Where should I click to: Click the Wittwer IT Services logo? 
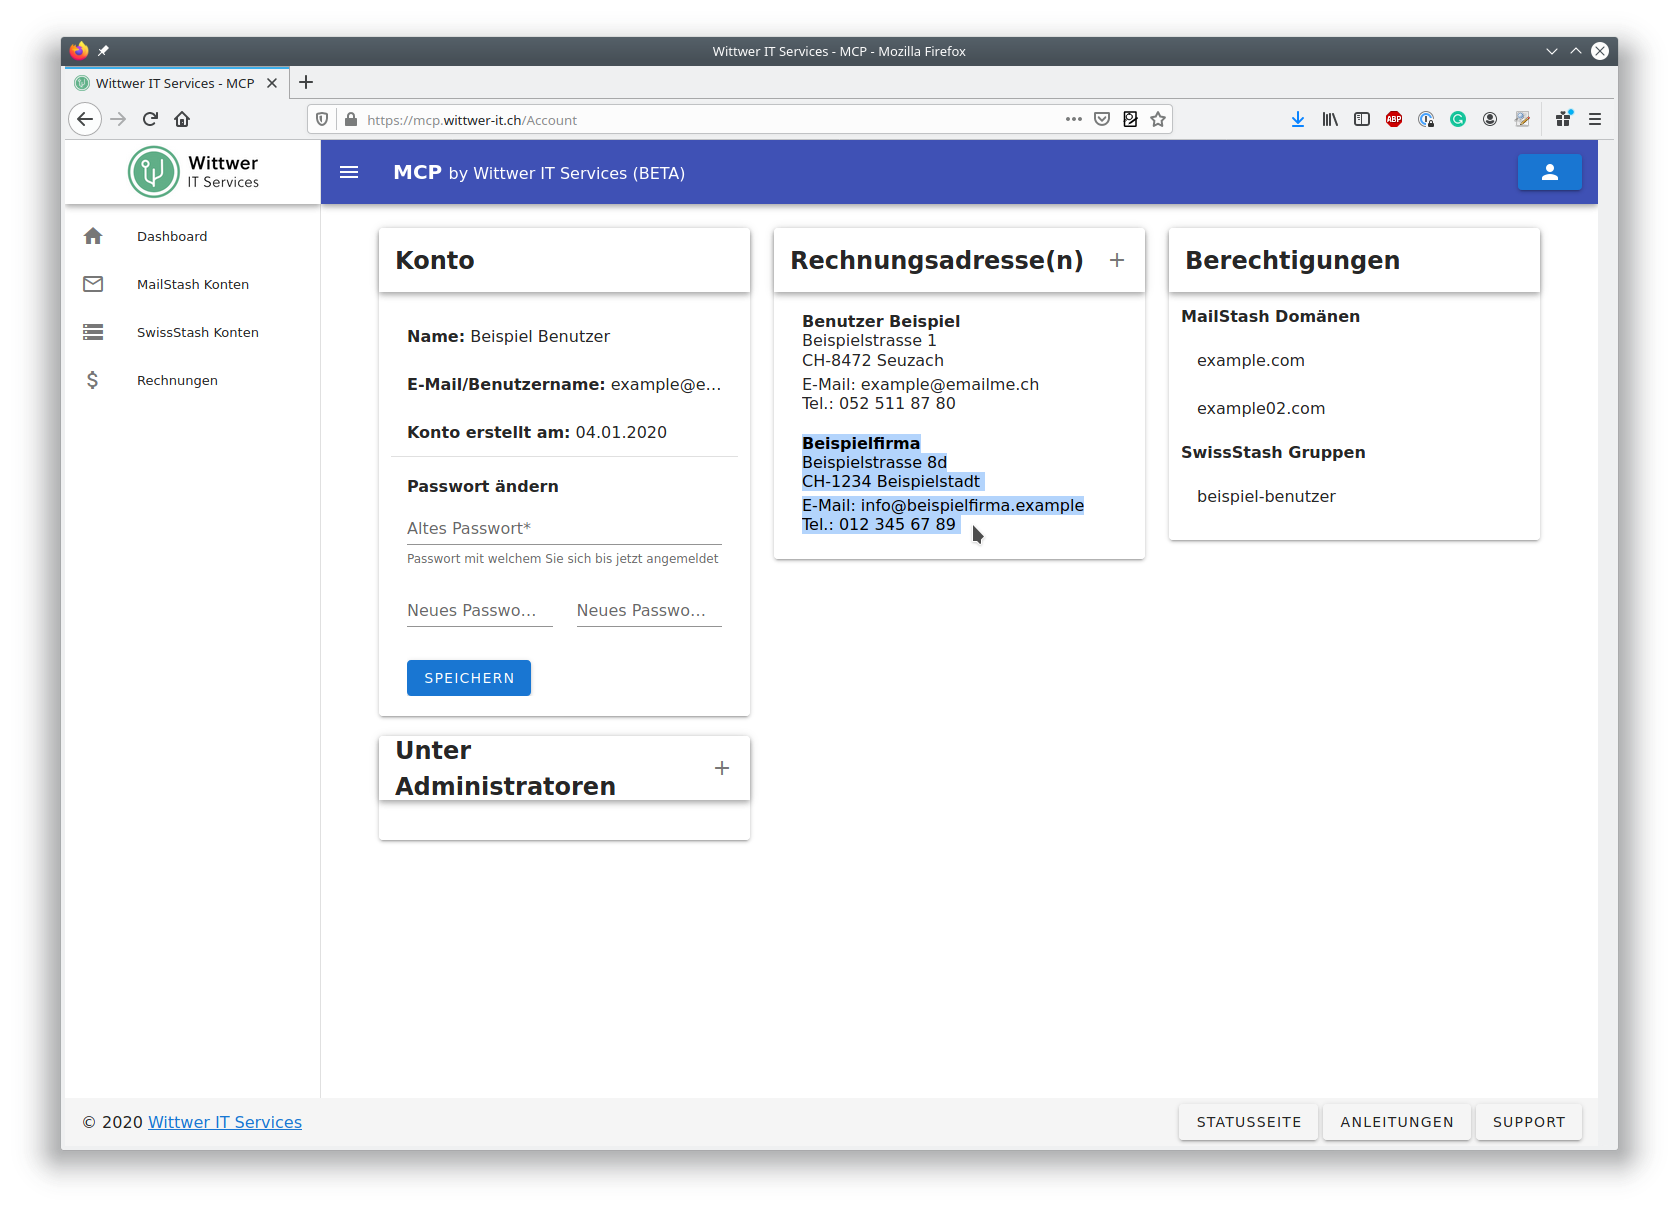[193, 172]
